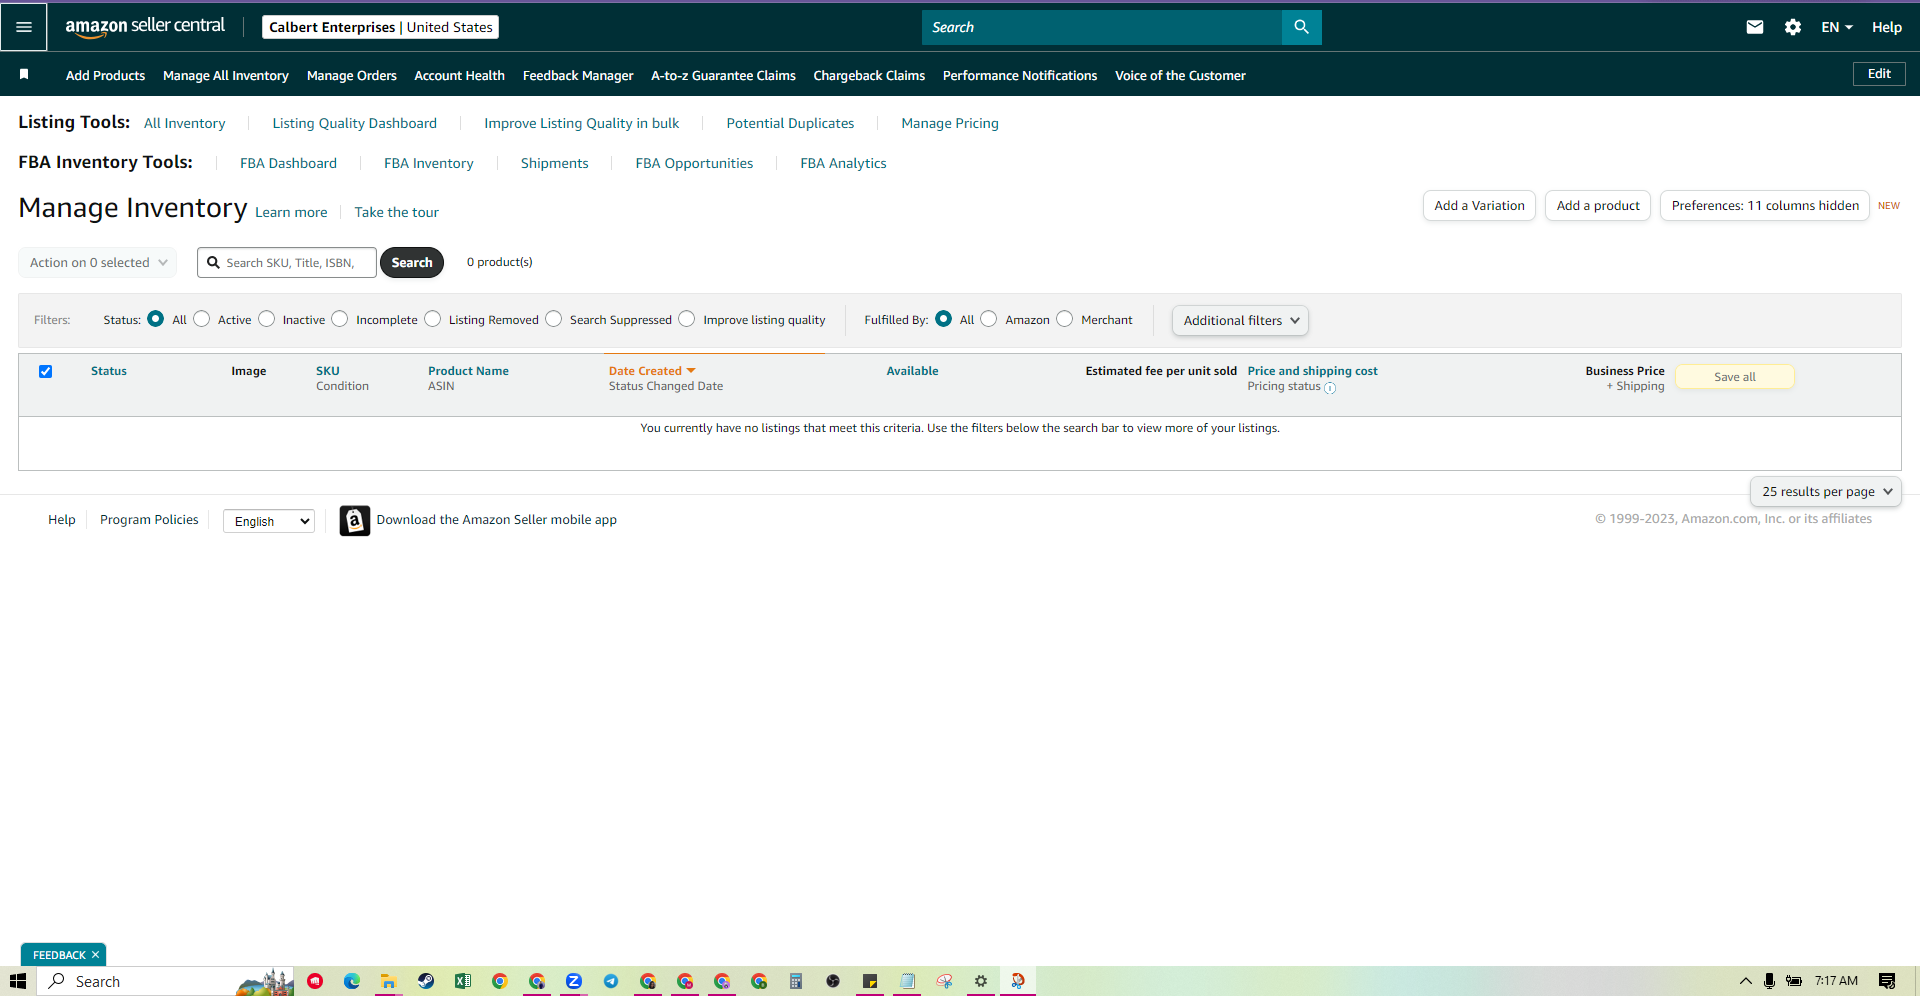Open the Program Policies footer link
Image resolution: width=1920 pixels, height=996 pixels.
149,520
